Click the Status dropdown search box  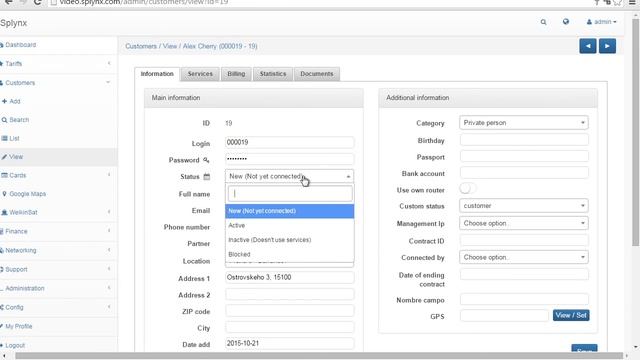point(290,193)
